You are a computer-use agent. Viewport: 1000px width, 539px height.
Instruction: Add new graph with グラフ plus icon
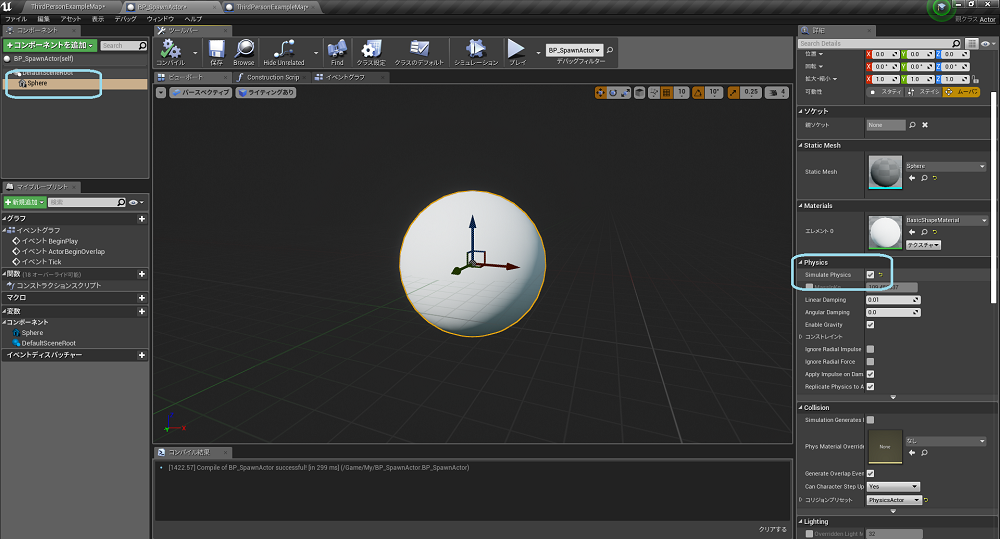[142, 219]
